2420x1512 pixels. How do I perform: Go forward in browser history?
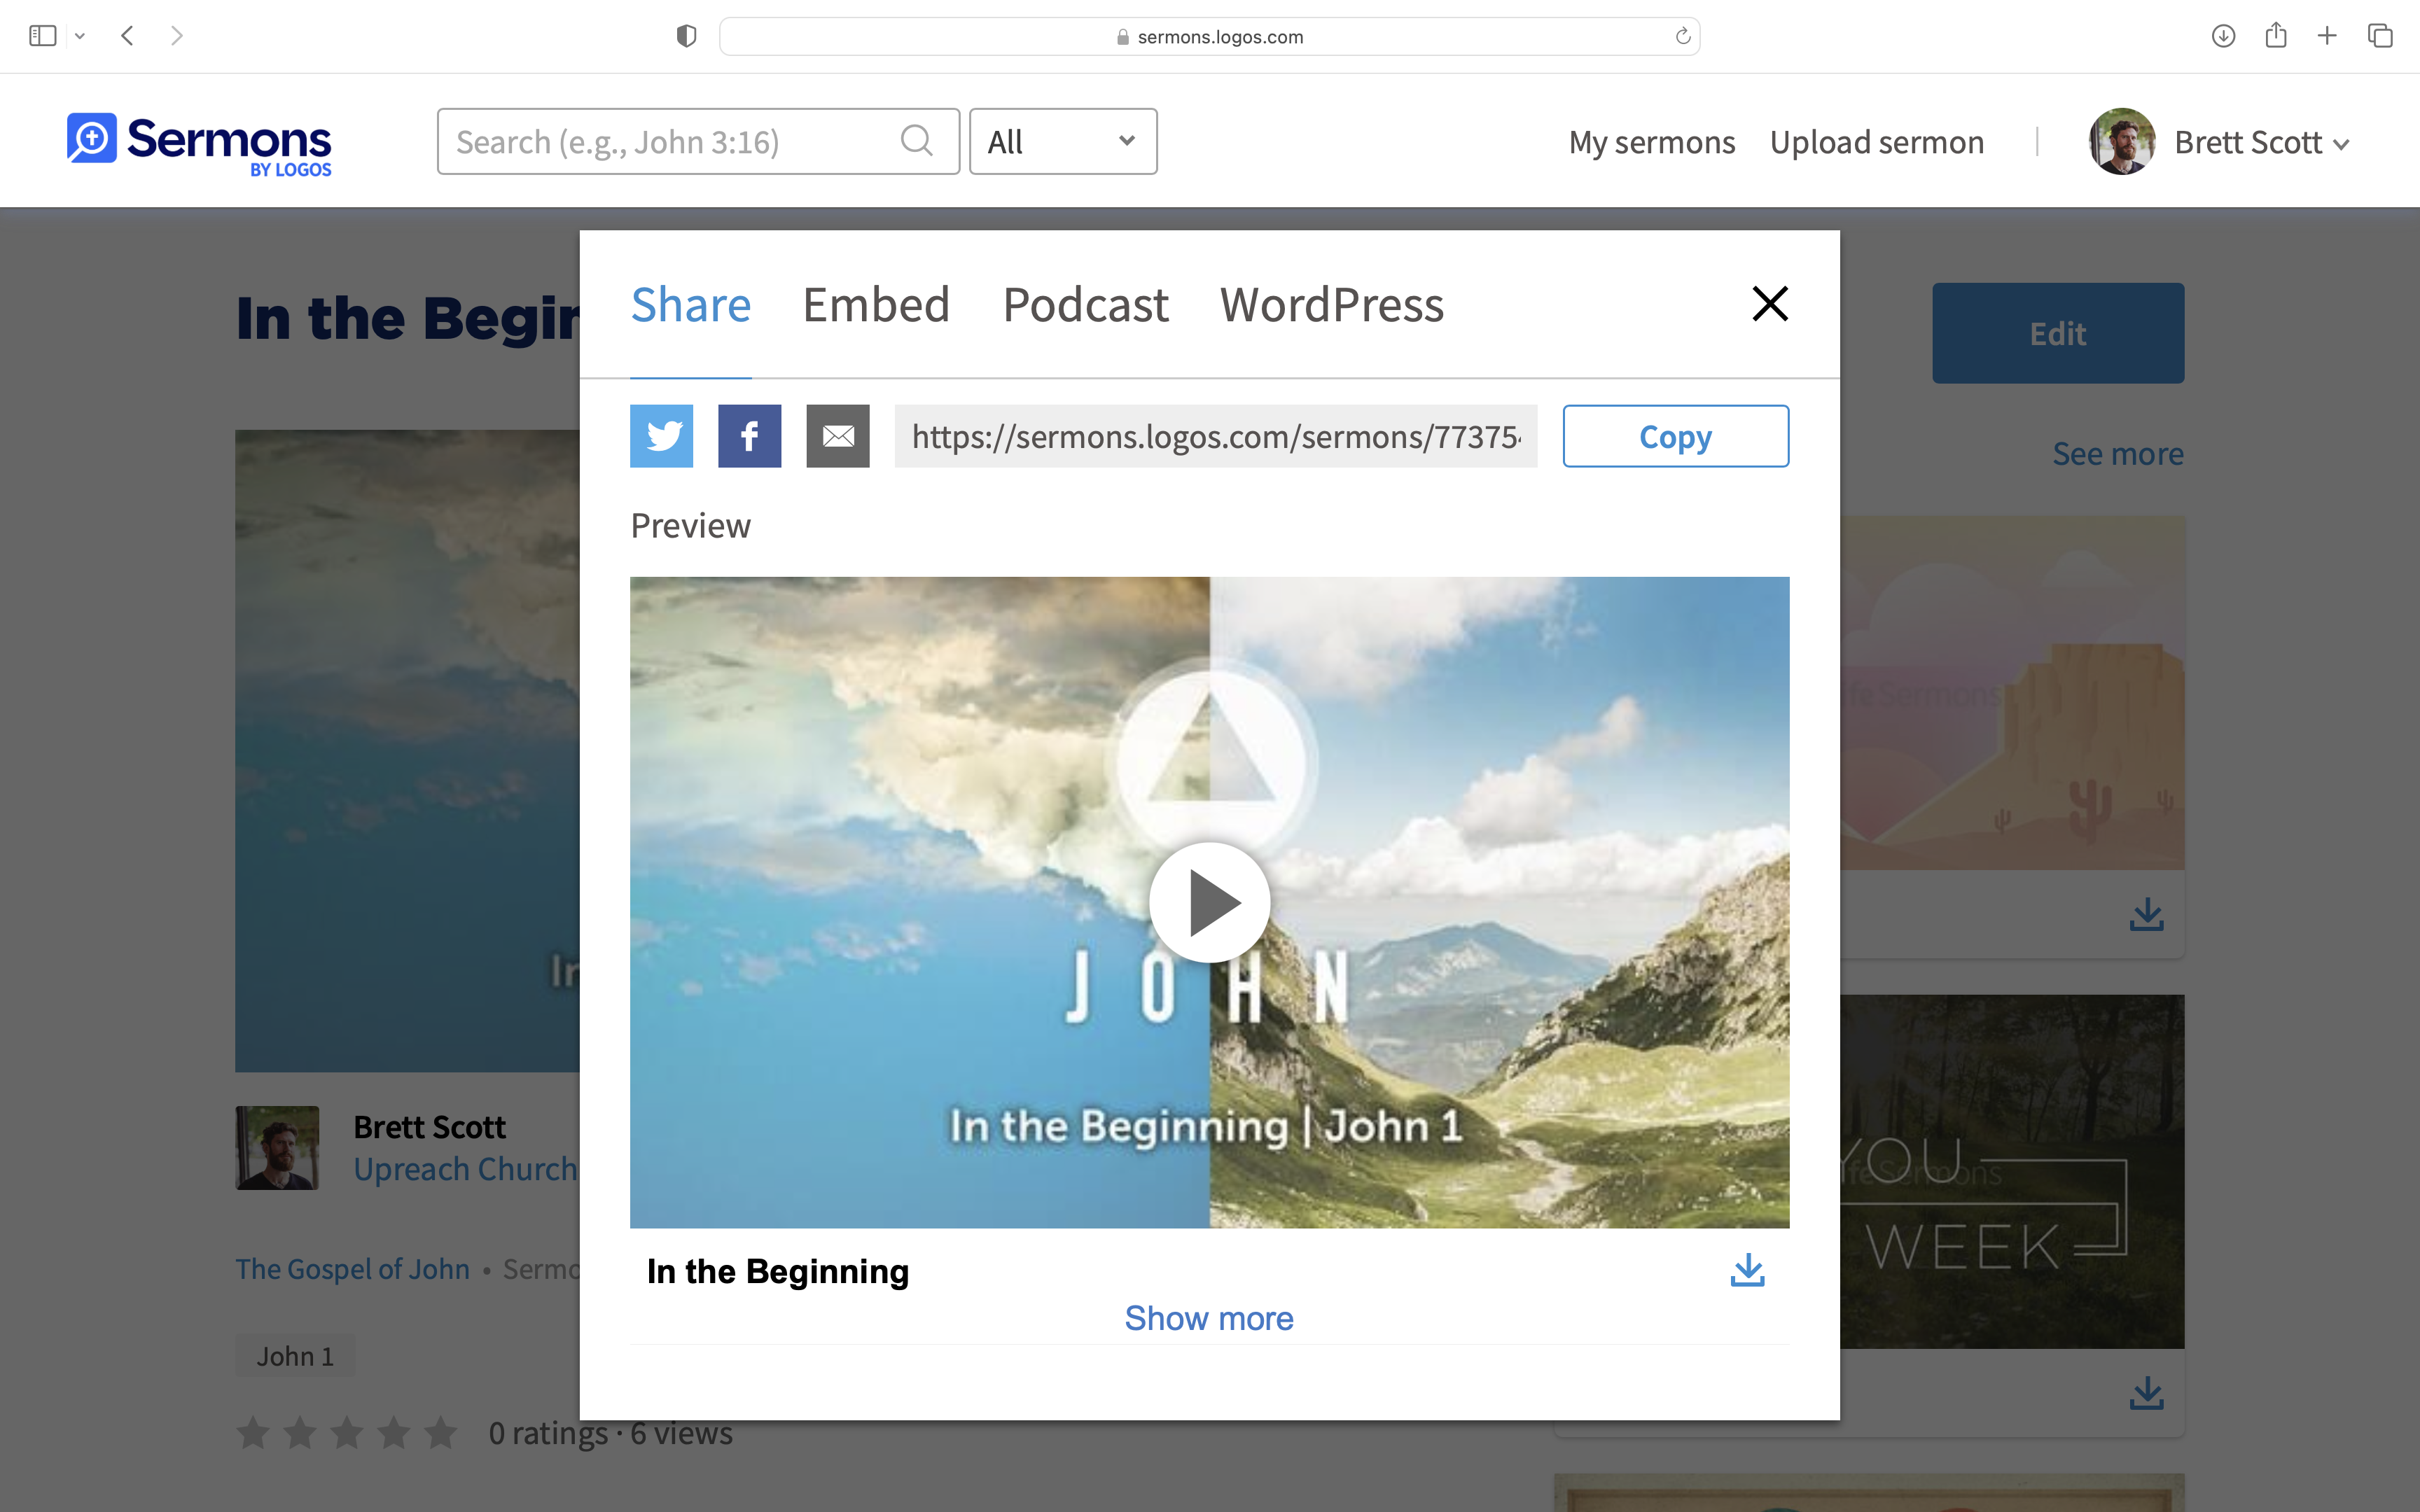click(177, 36)
